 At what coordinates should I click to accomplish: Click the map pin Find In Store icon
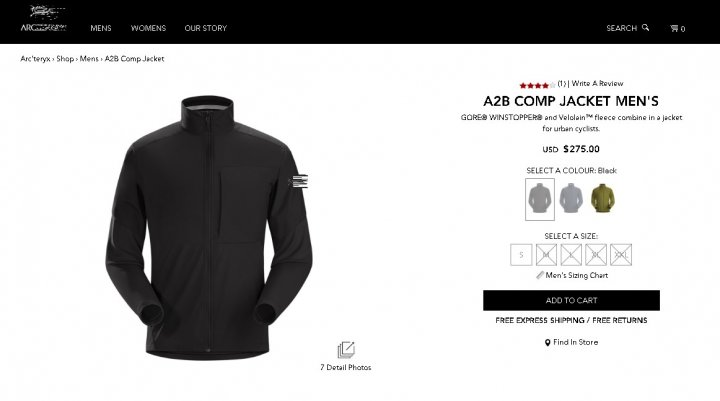pyautogui.click(x=547, y=342)
